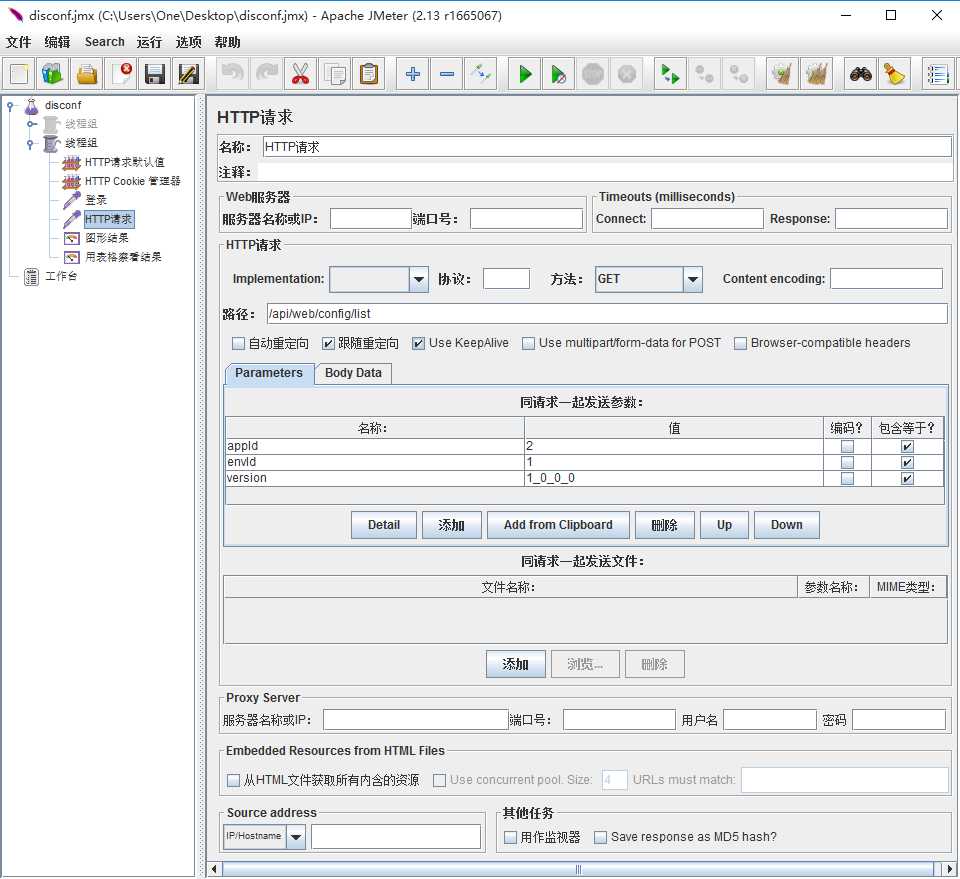The height and width of the screenshot is (879, 960).
Task: Click the Save As pencil-disk icon
Action: (x=189, y=74)
